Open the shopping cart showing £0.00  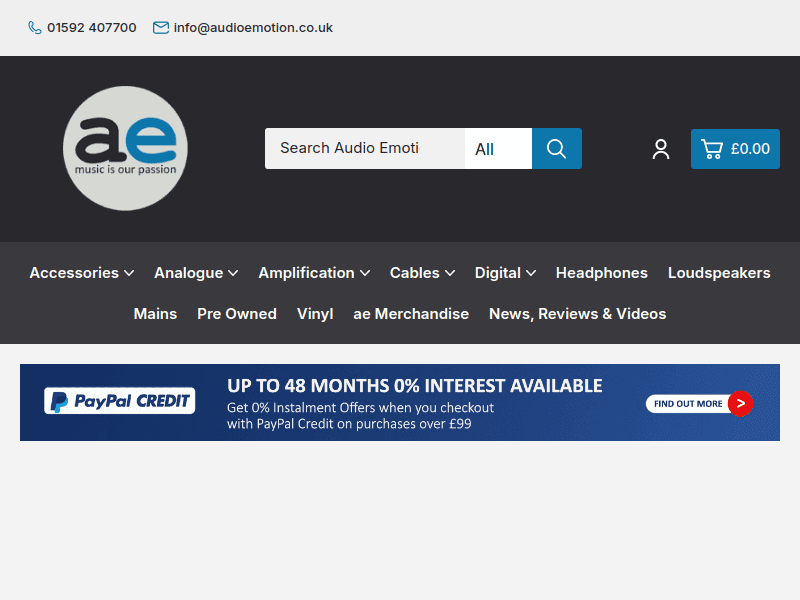pyautogui.click(x=735, y=149)
